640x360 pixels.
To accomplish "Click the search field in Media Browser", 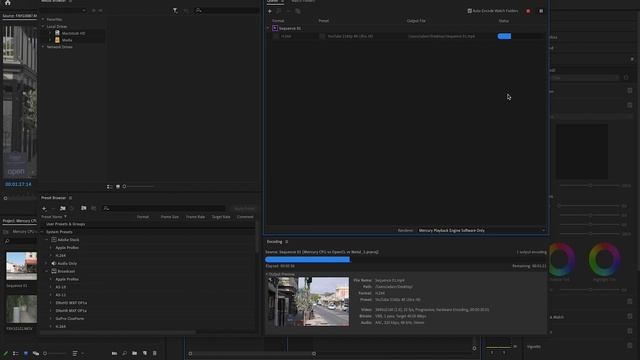I will click(227, 11).
